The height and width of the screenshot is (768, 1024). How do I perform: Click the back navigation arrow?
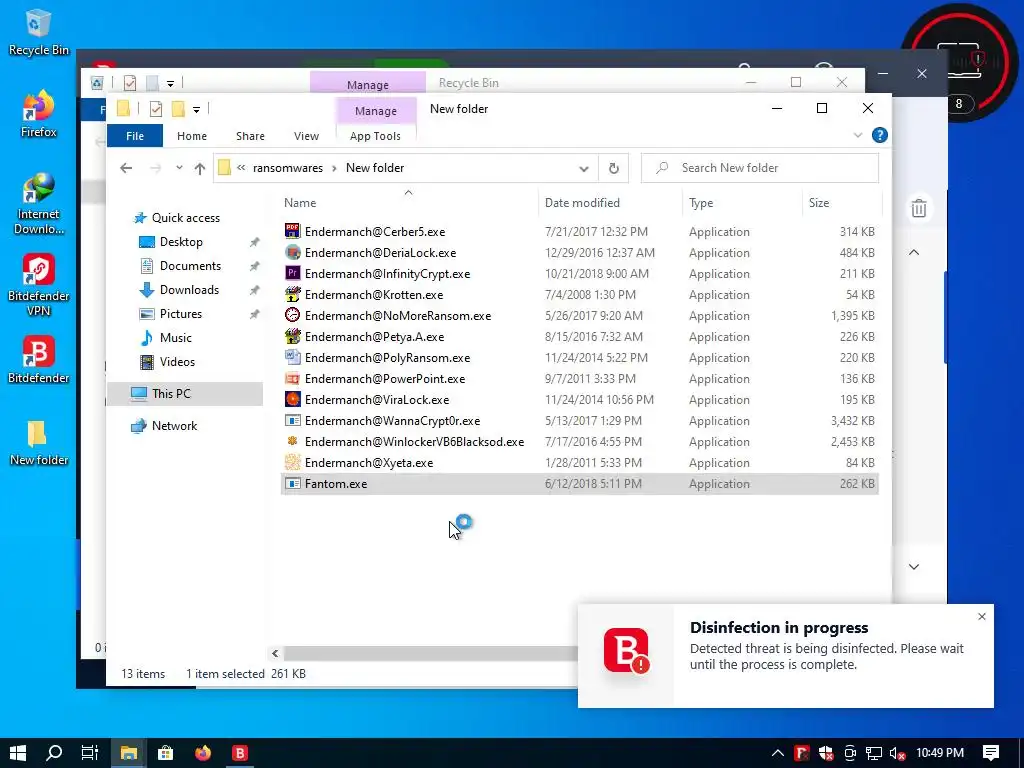(126, 168)
